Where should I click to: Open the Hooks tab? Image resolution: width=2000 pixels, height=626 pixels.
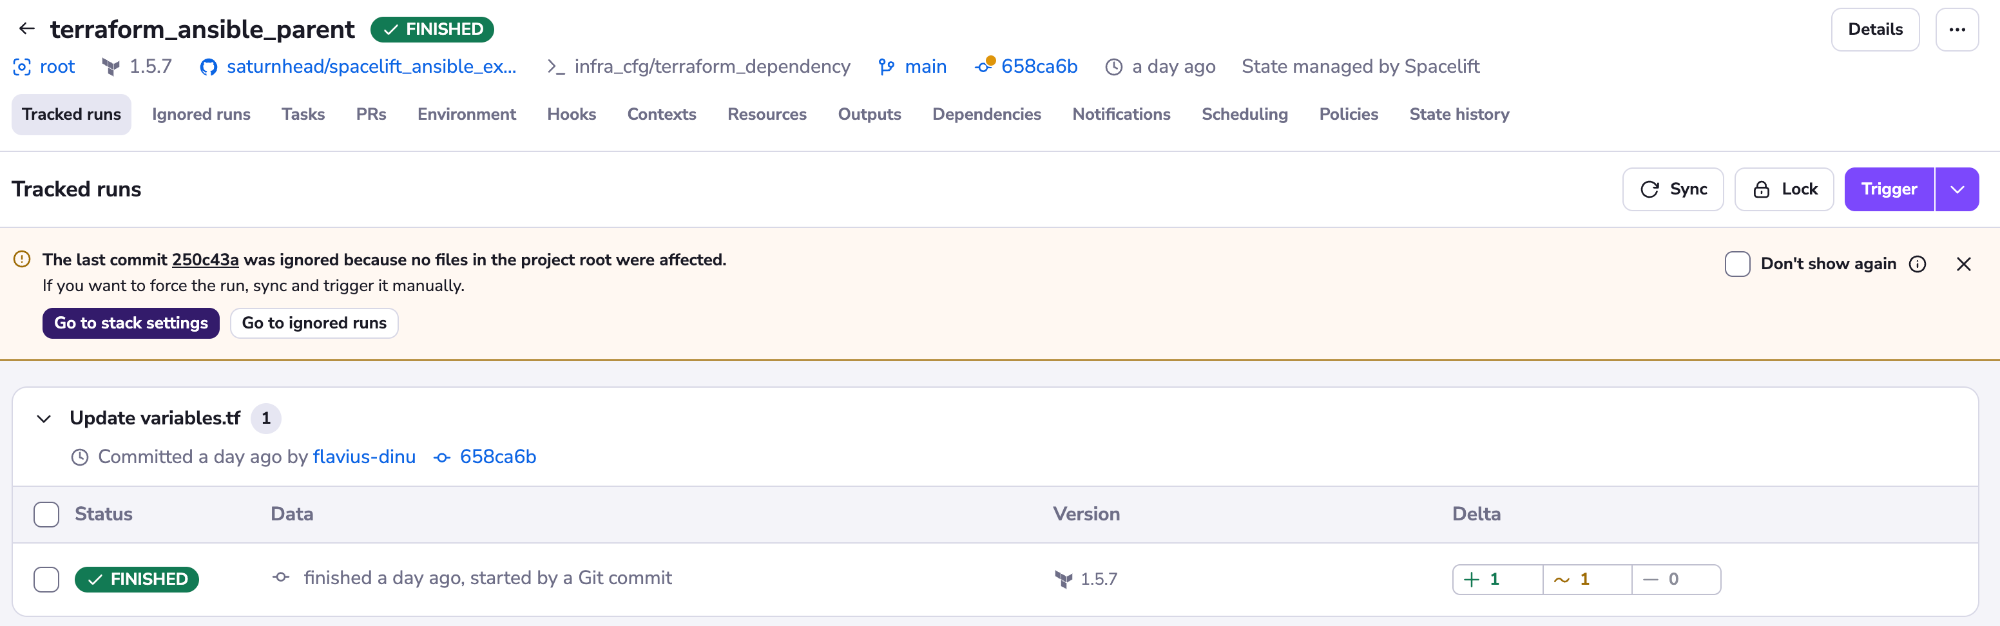coord(571,114)
